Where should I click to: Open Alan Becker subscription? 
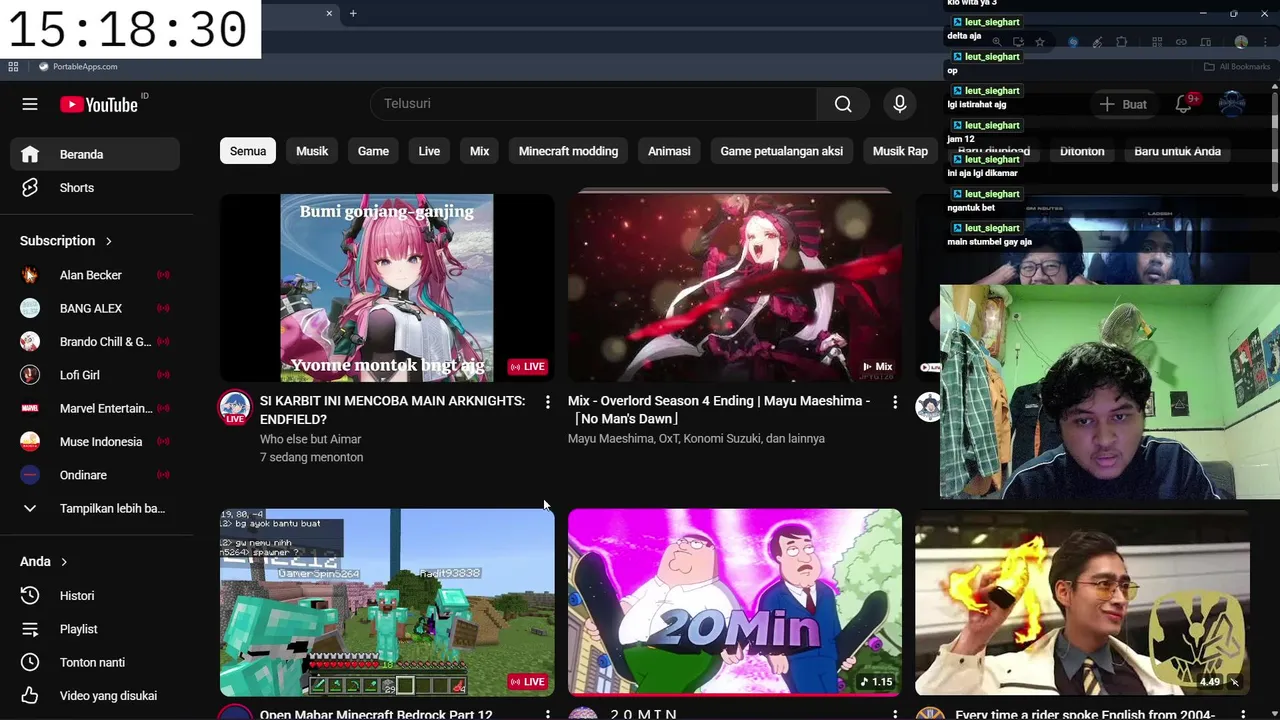(95, 275)
